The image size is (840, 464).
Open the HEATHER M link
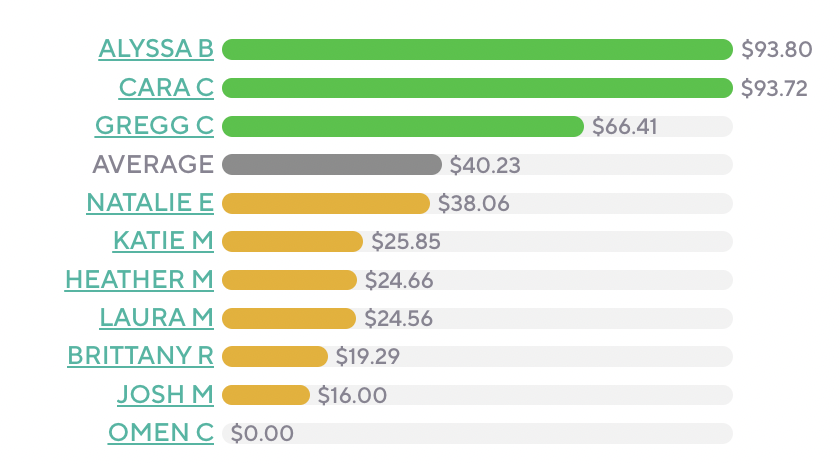[x=139, y=280]
